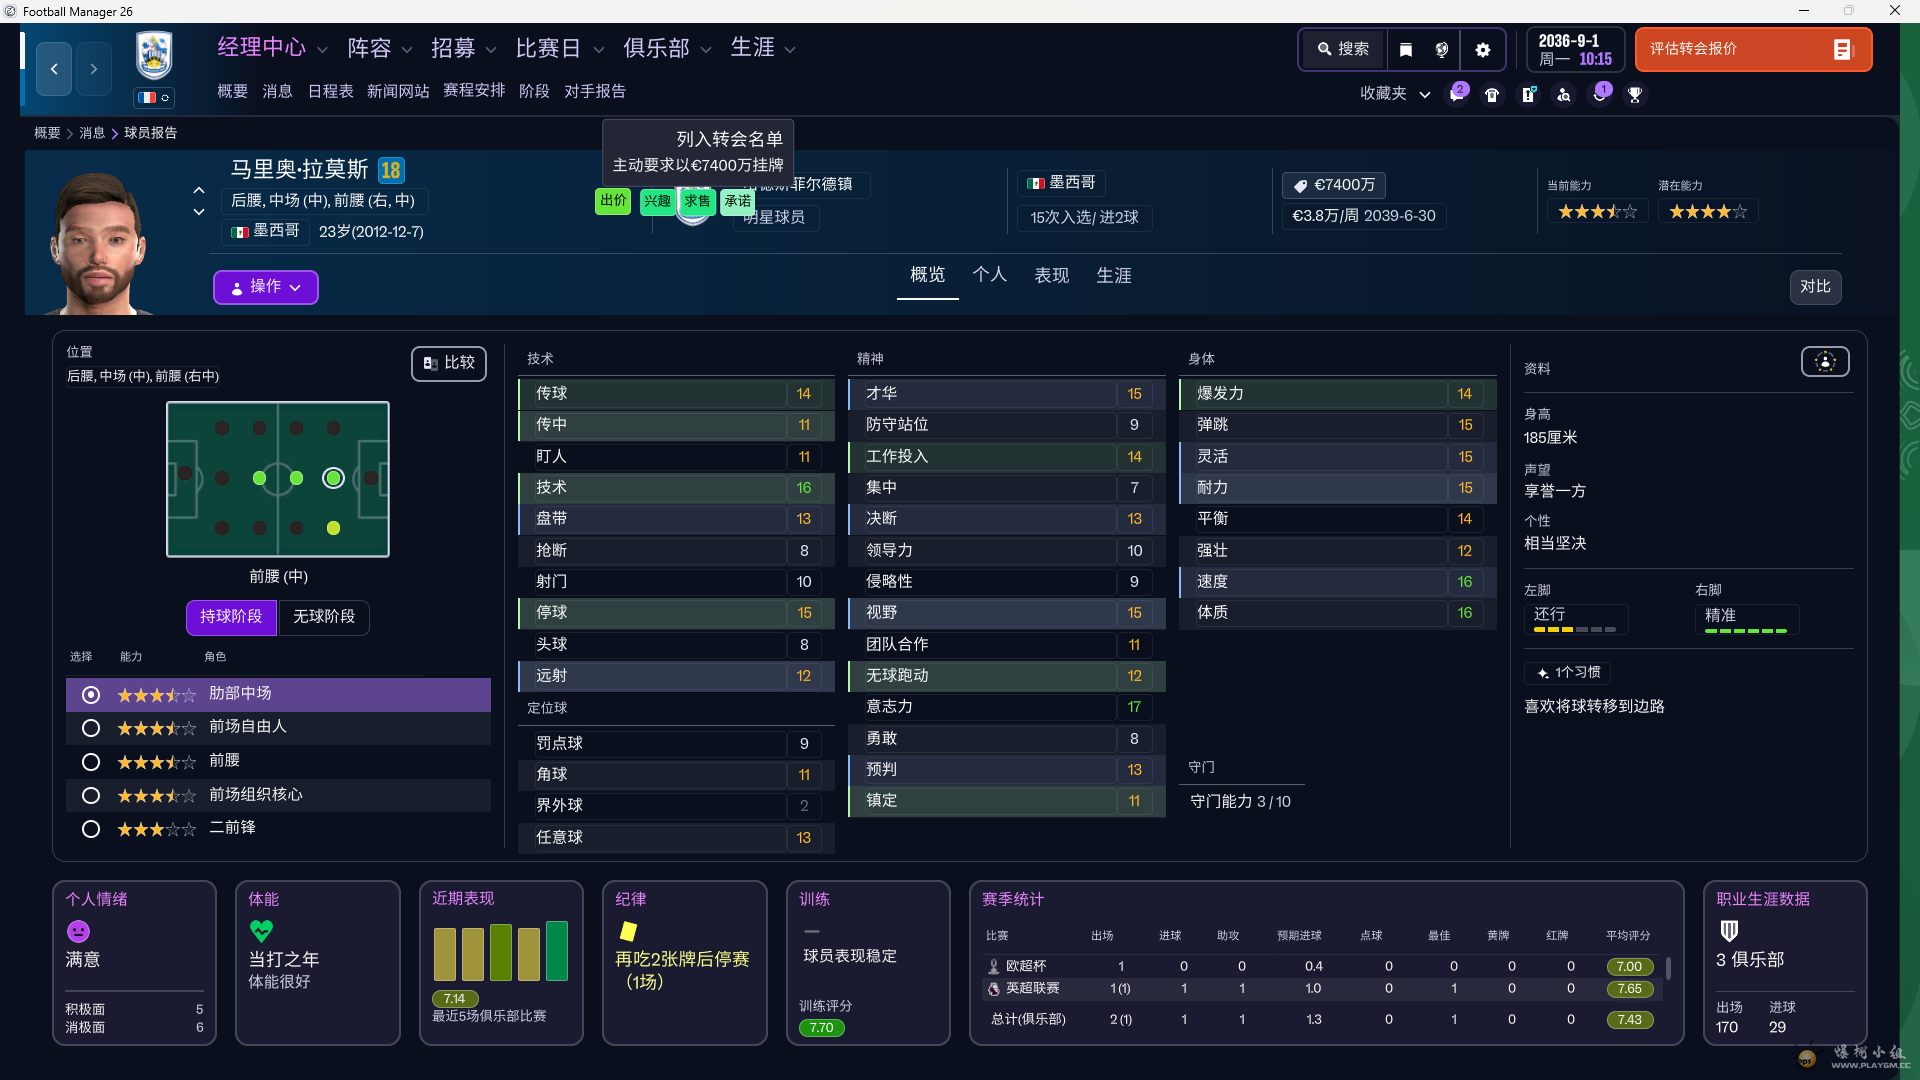Image resolution: width=1920 pixels, height=1080 pixels.
Task: Open settings gear icon
Action: point(1483,49)
